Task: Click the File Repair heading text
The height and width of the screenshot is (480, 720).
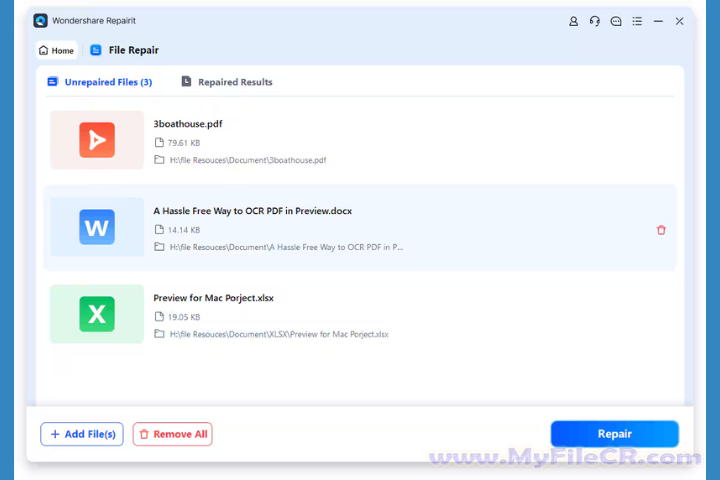Action: (134, 51)
